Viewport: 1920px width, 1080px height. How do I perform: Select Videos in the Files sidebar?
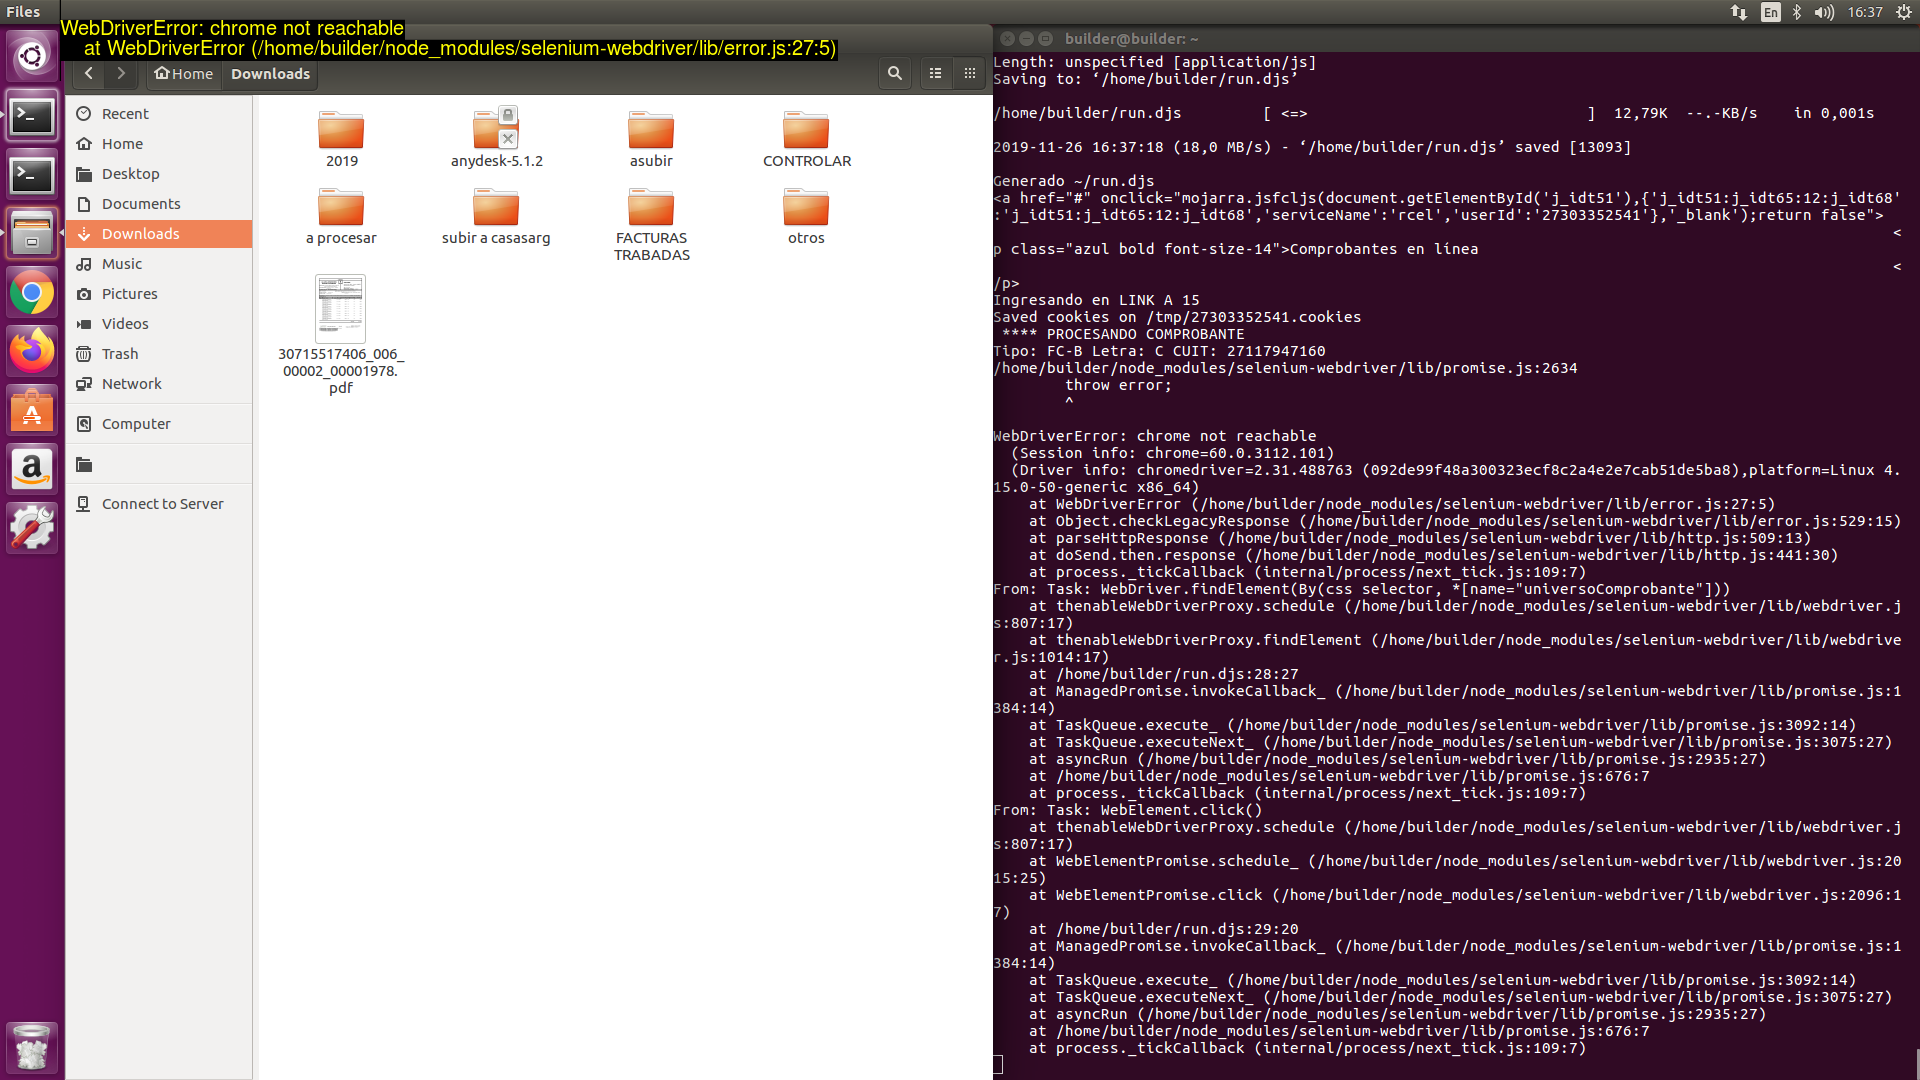click(160, 324)
